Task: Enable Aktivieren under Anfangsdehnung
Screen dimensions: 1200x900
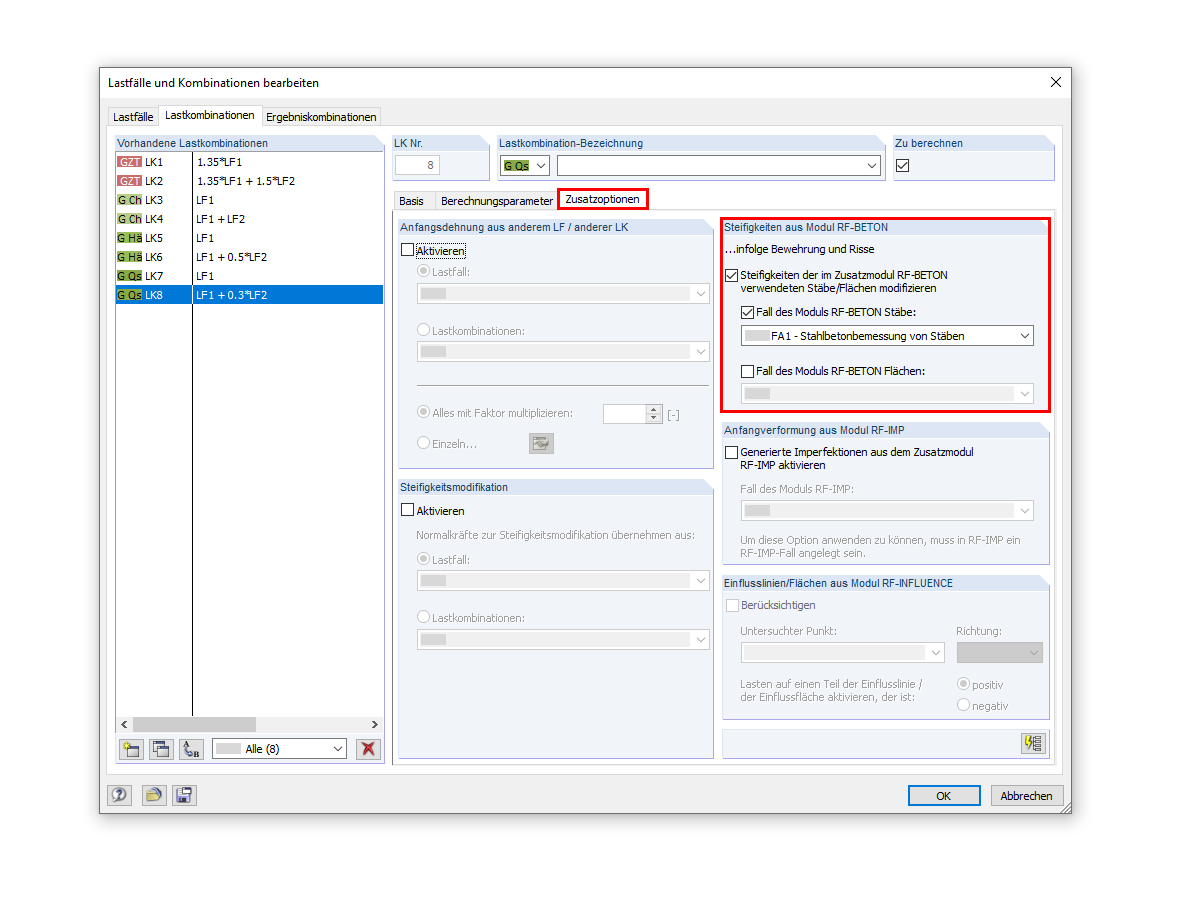Action: click(407, 250)
